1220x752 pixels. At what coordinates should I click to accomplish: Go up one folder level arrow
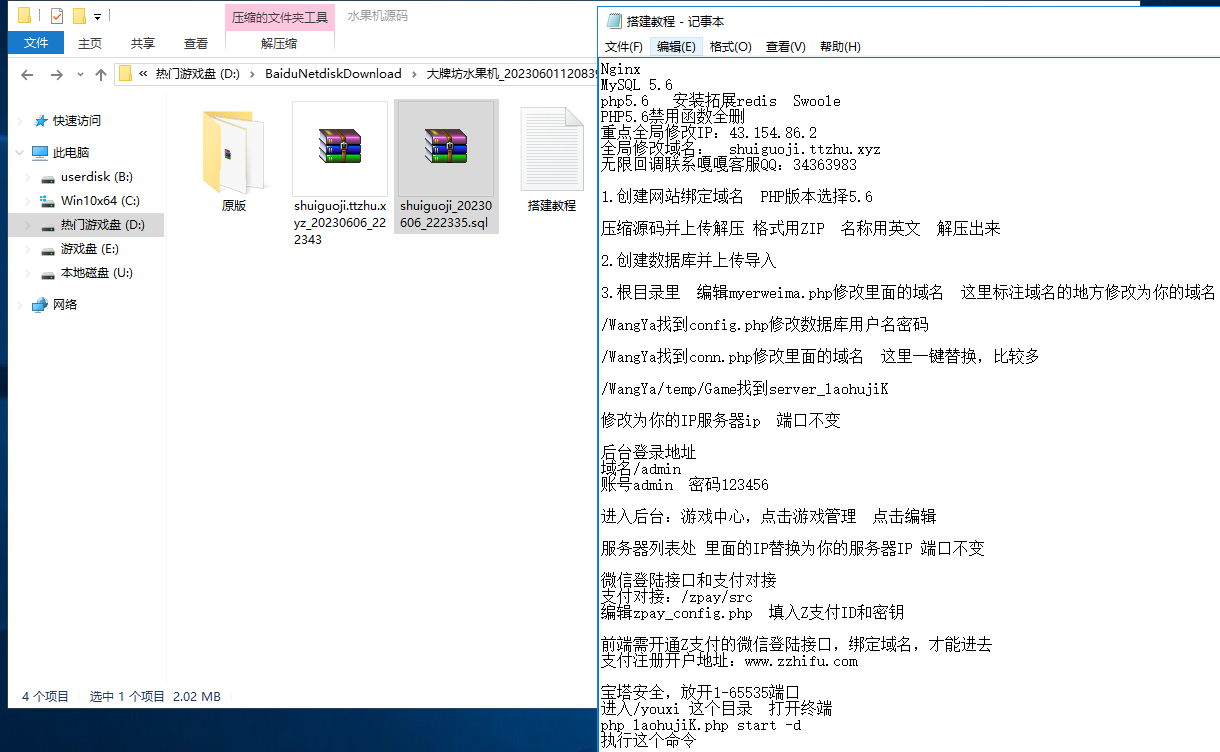point(100,74)
